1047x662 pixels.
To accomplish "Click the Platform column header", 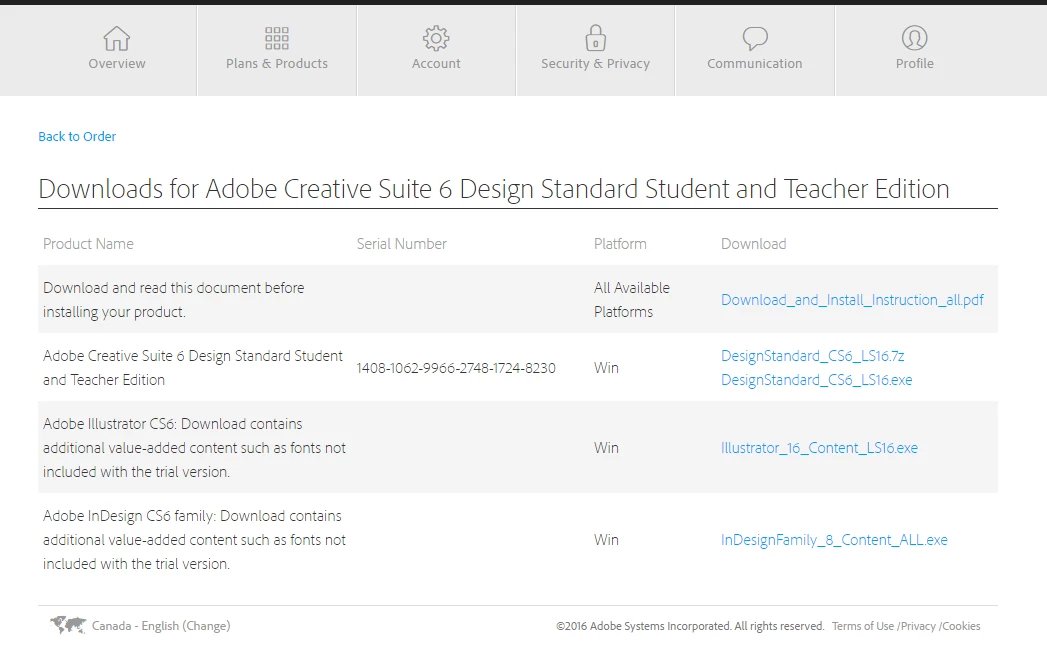I will [x=620, y=244].
